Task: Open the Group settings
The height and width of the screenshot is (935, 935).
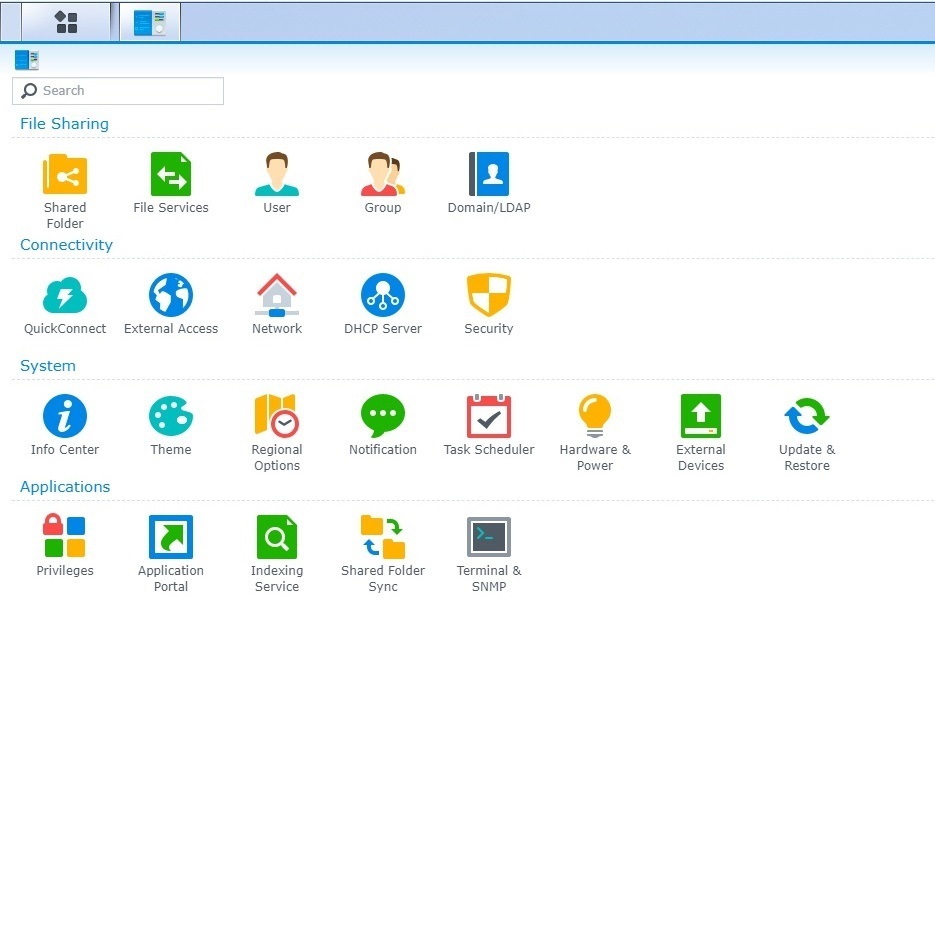Action: 382,173
